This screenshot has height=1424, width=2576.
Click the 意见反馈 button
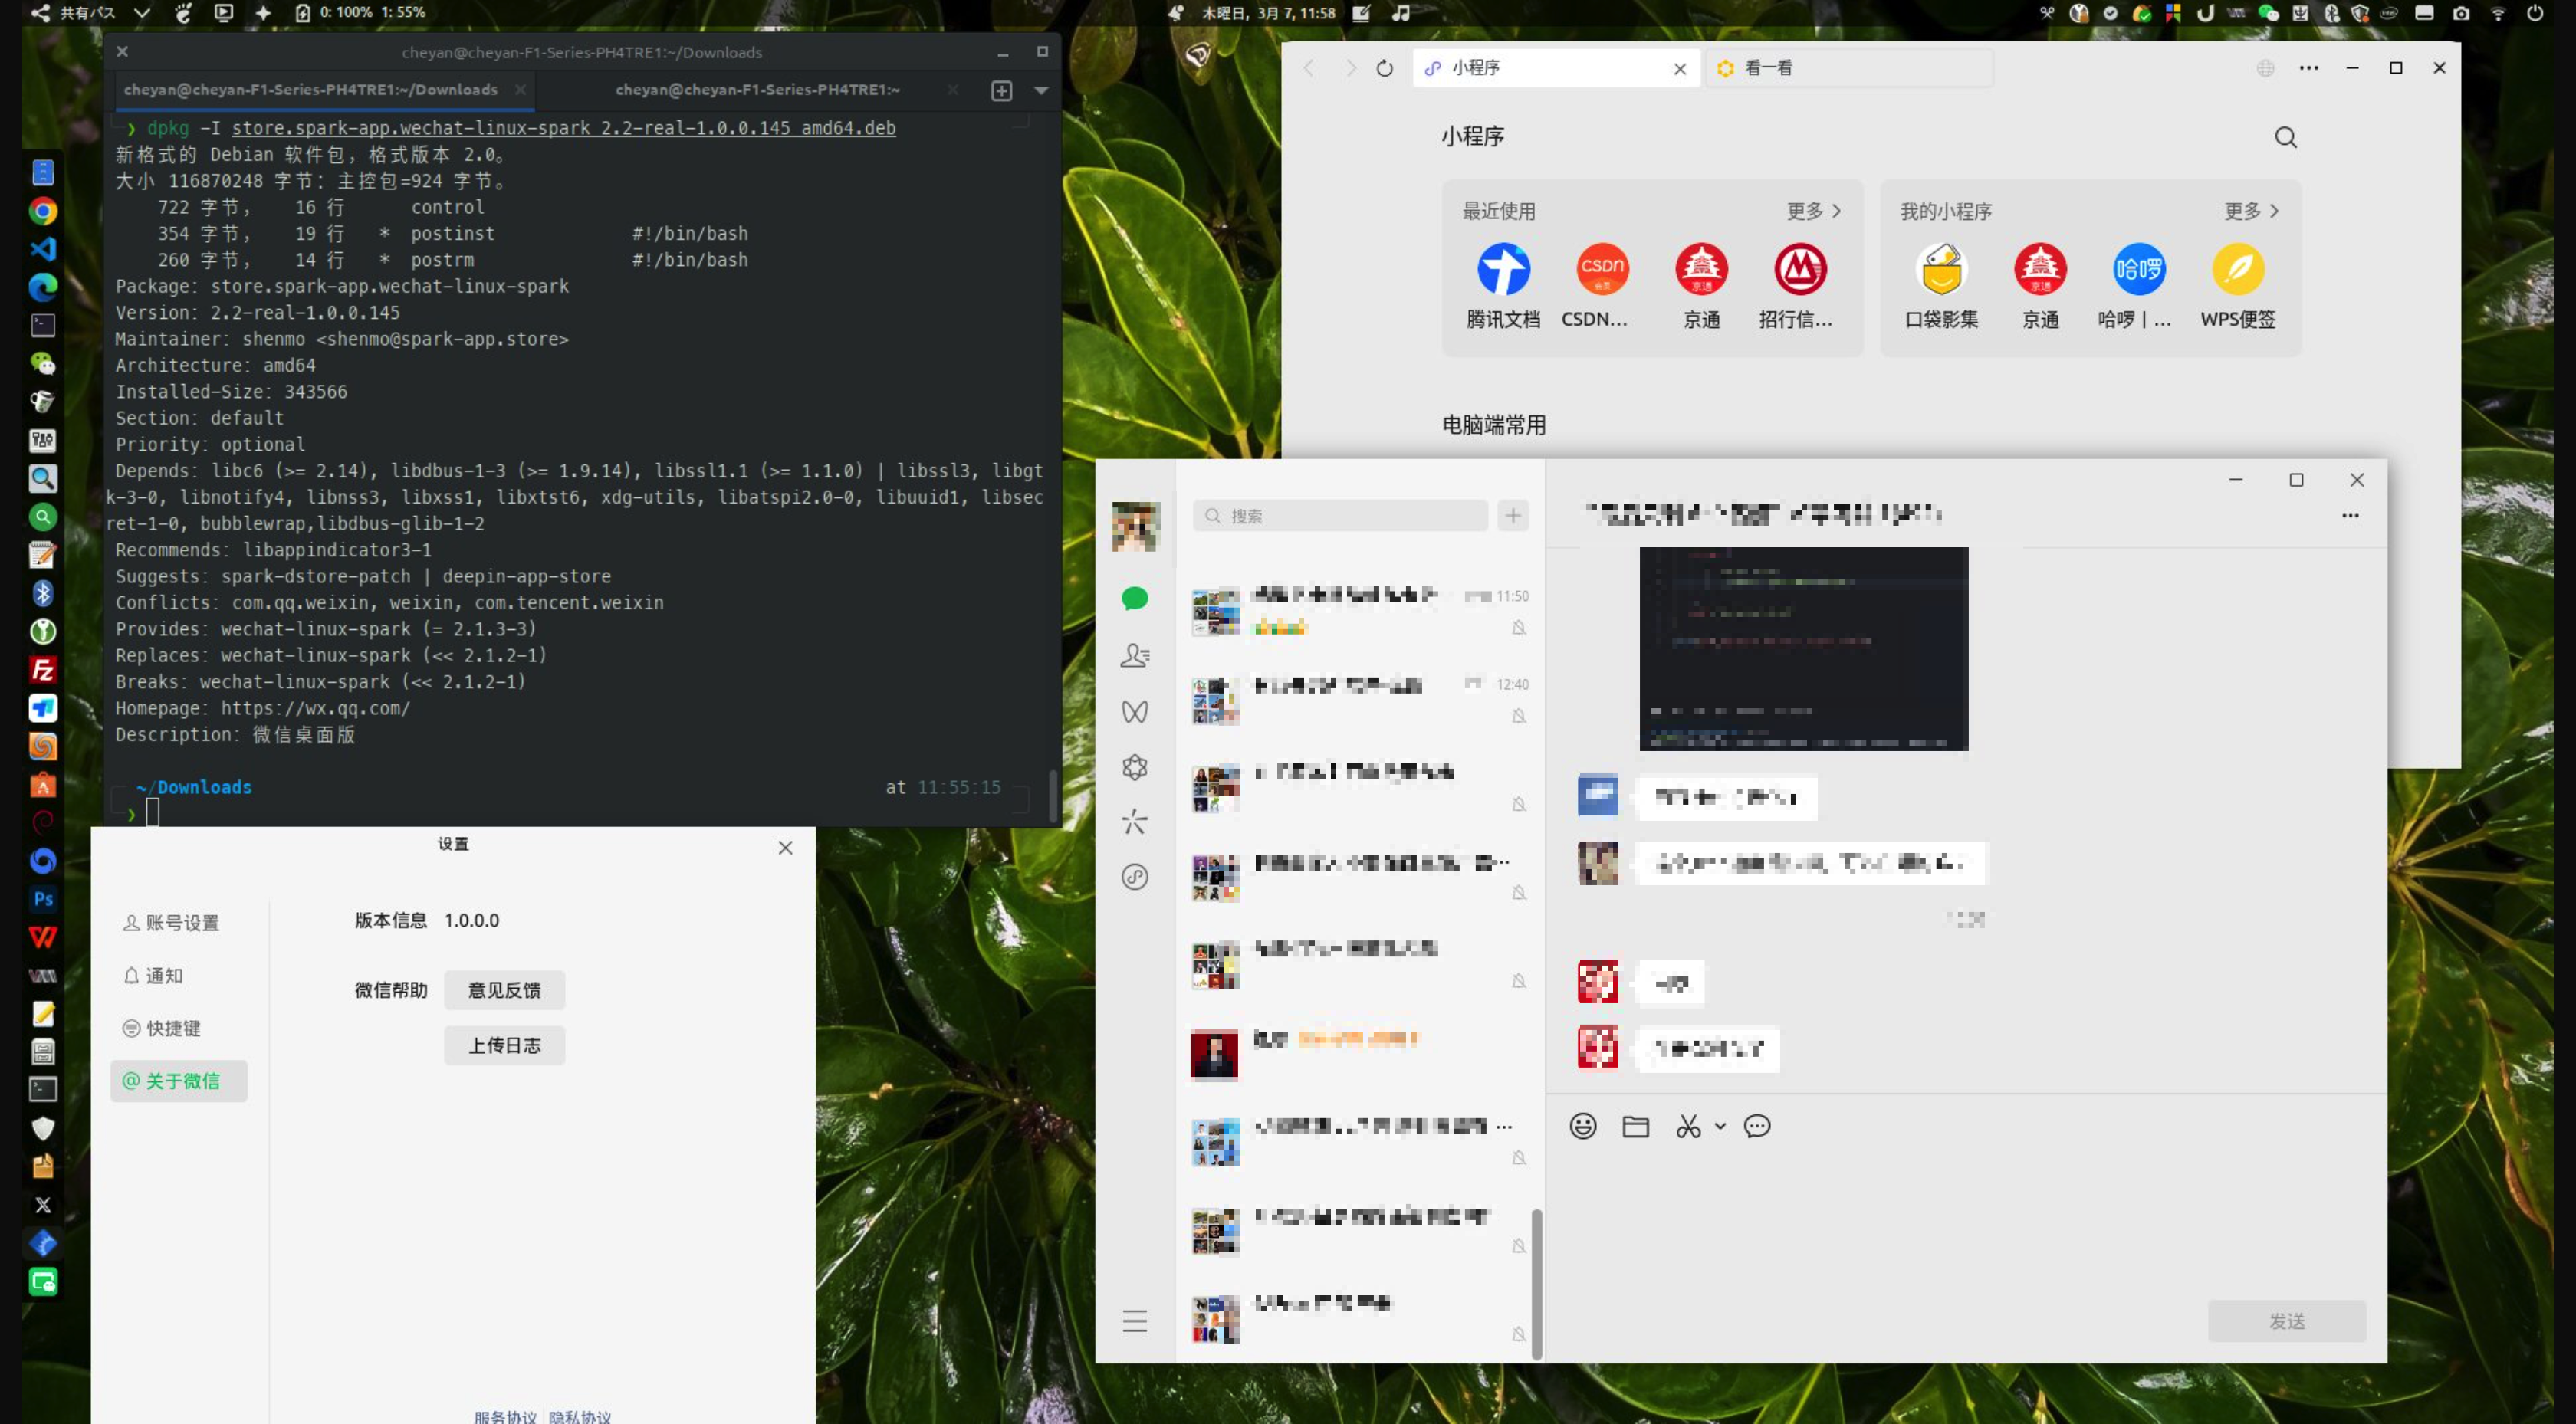(505, 990)
